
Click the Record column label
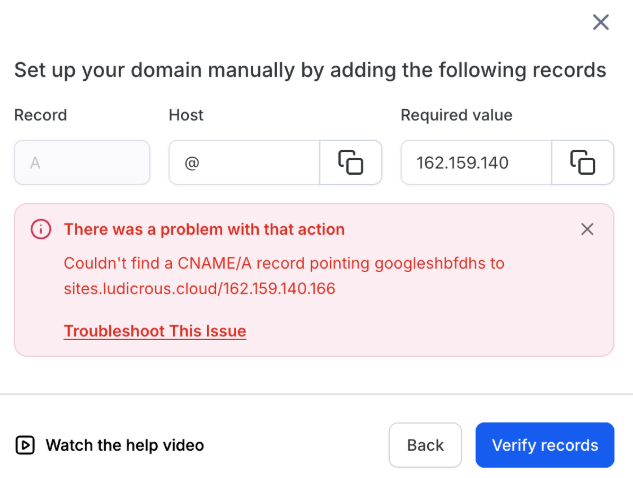[40, 115]
